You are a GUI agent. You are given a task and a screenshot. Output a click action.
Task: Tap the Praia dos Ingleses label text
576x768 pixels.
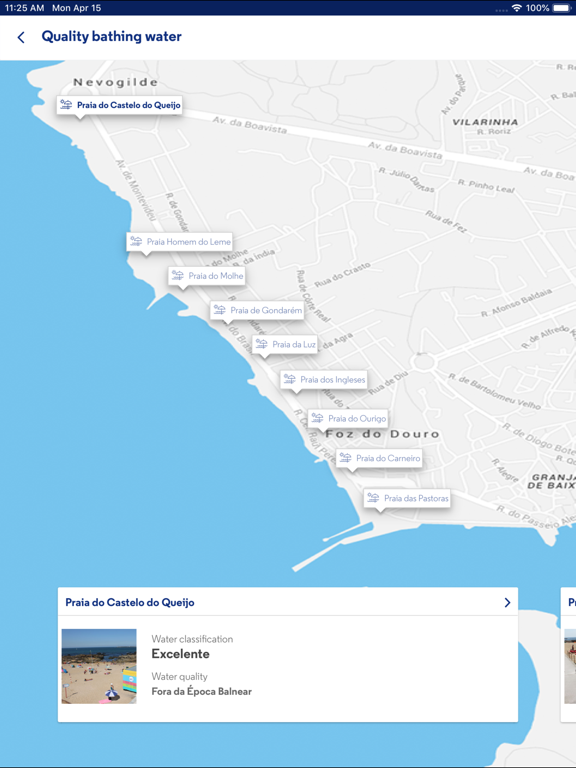[333, 379]
